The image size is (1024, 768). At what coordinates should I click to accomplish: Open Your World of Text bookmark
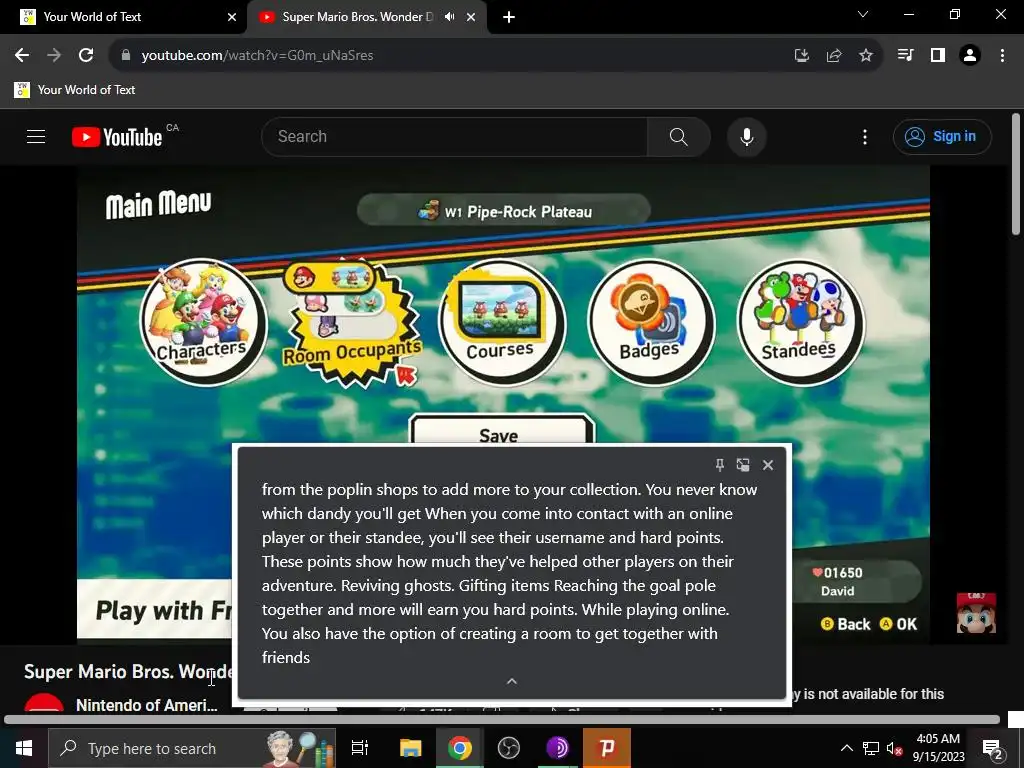point(75,89)
